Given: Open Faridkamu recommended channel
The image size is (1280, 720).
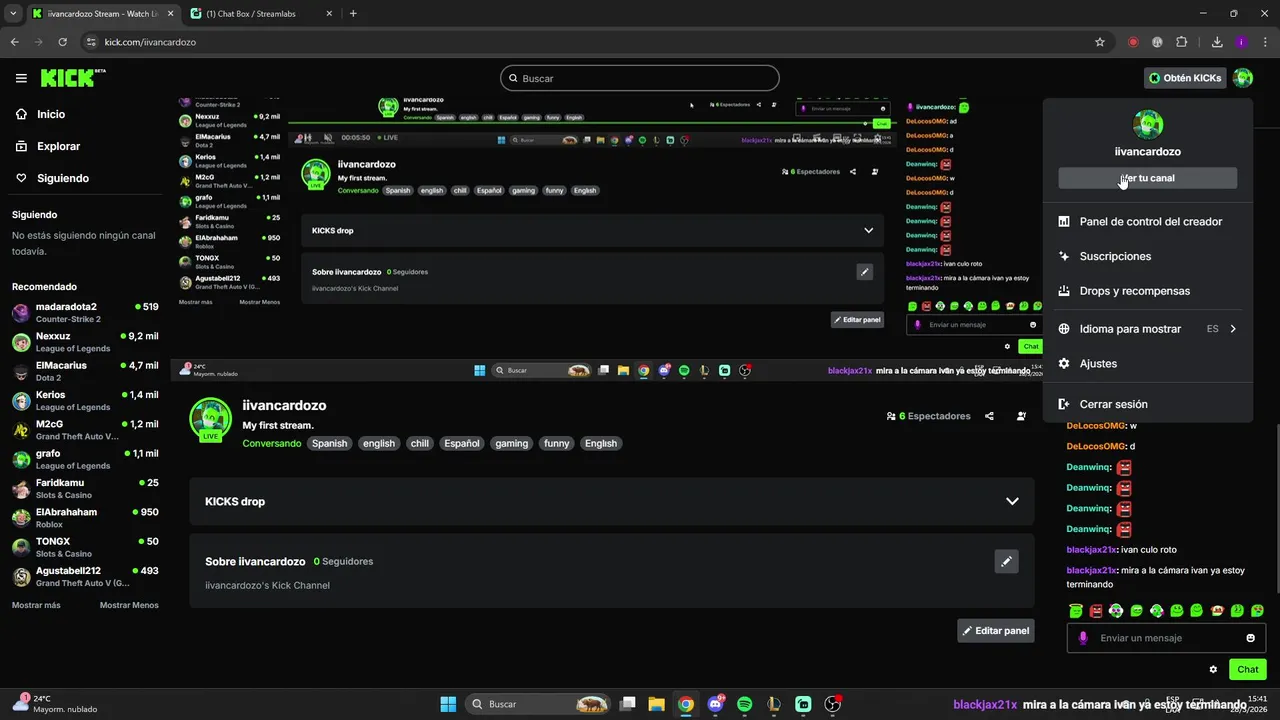Looking at the screenshot, I should pyautogui.click(x=85, y=488).
